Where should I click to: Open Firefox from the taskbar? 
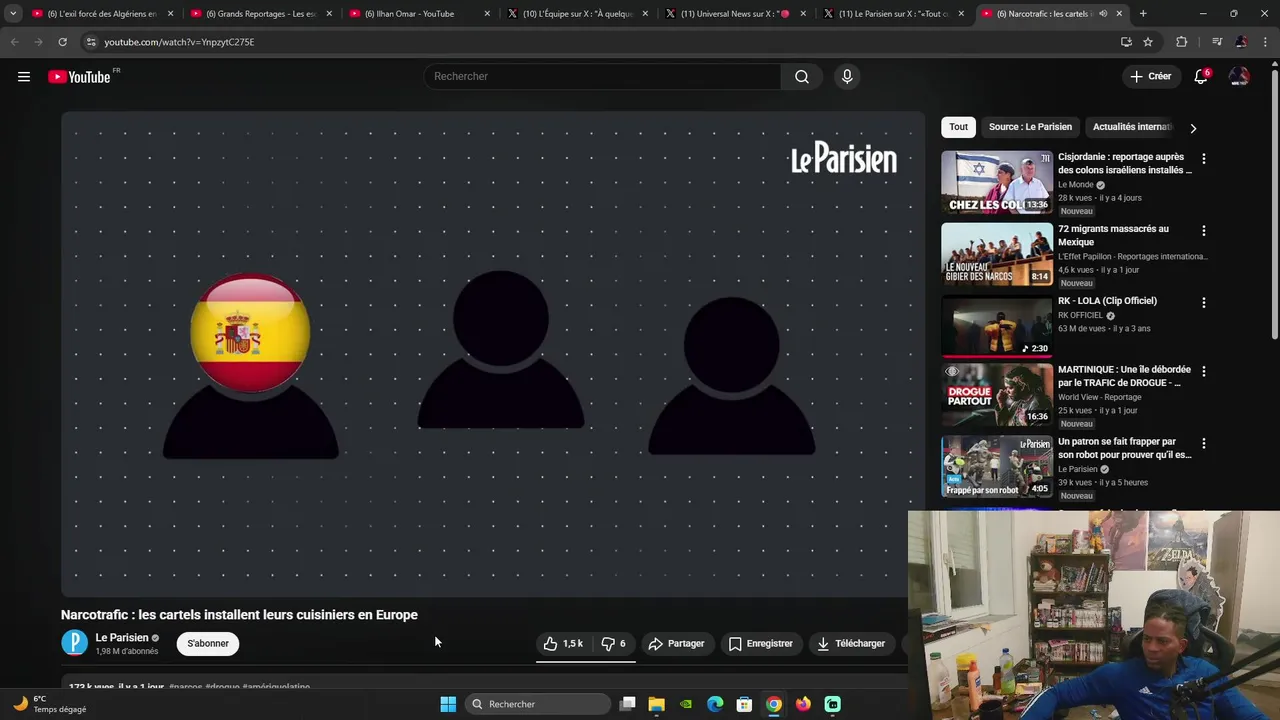pos(803,704)
